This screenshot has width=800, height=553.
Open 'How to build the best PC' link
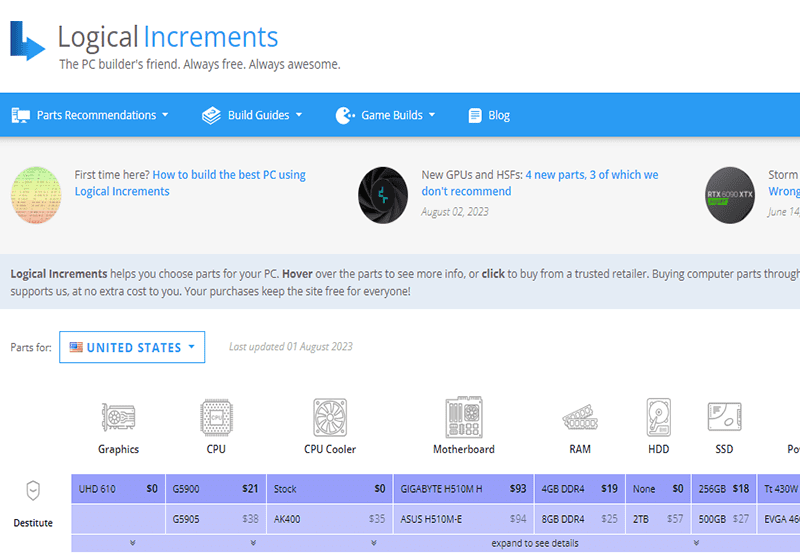[190, 183]
